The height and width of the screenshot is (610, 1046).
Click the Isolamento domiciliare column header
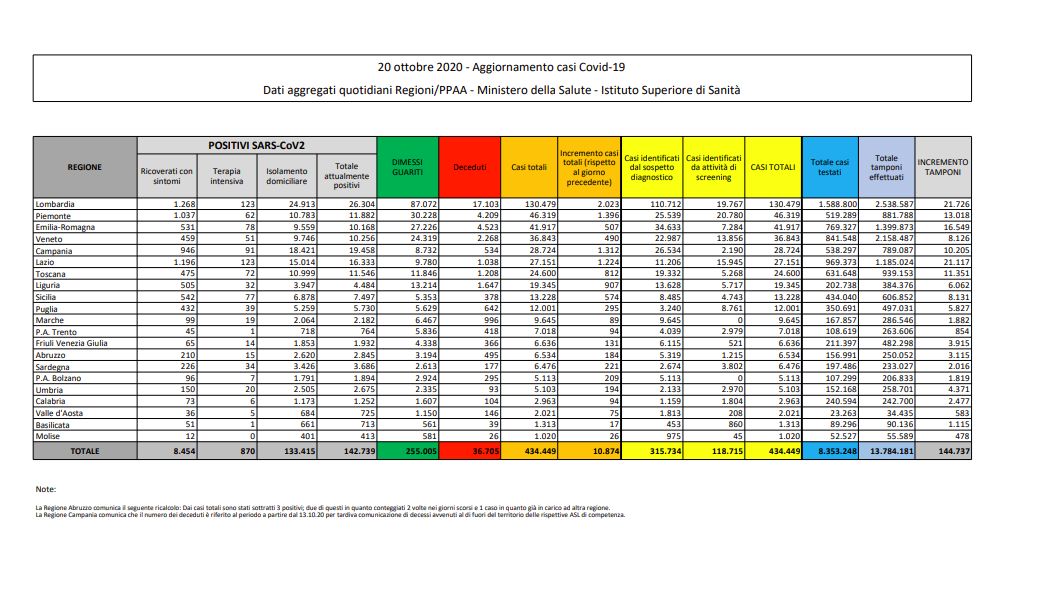click(286, 176)
